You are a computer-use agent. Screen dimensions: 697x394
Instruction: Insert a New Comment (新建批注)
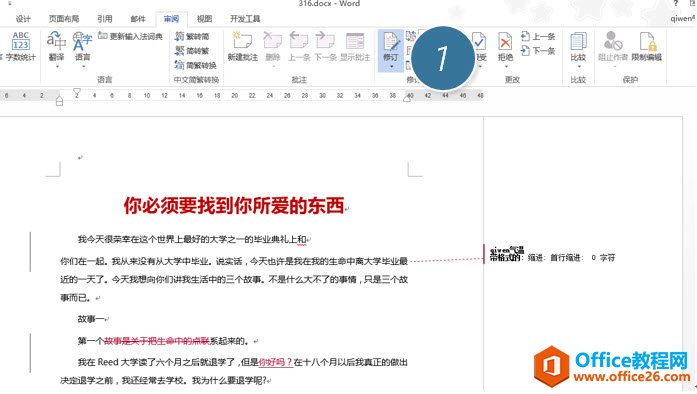coord(243,46)
